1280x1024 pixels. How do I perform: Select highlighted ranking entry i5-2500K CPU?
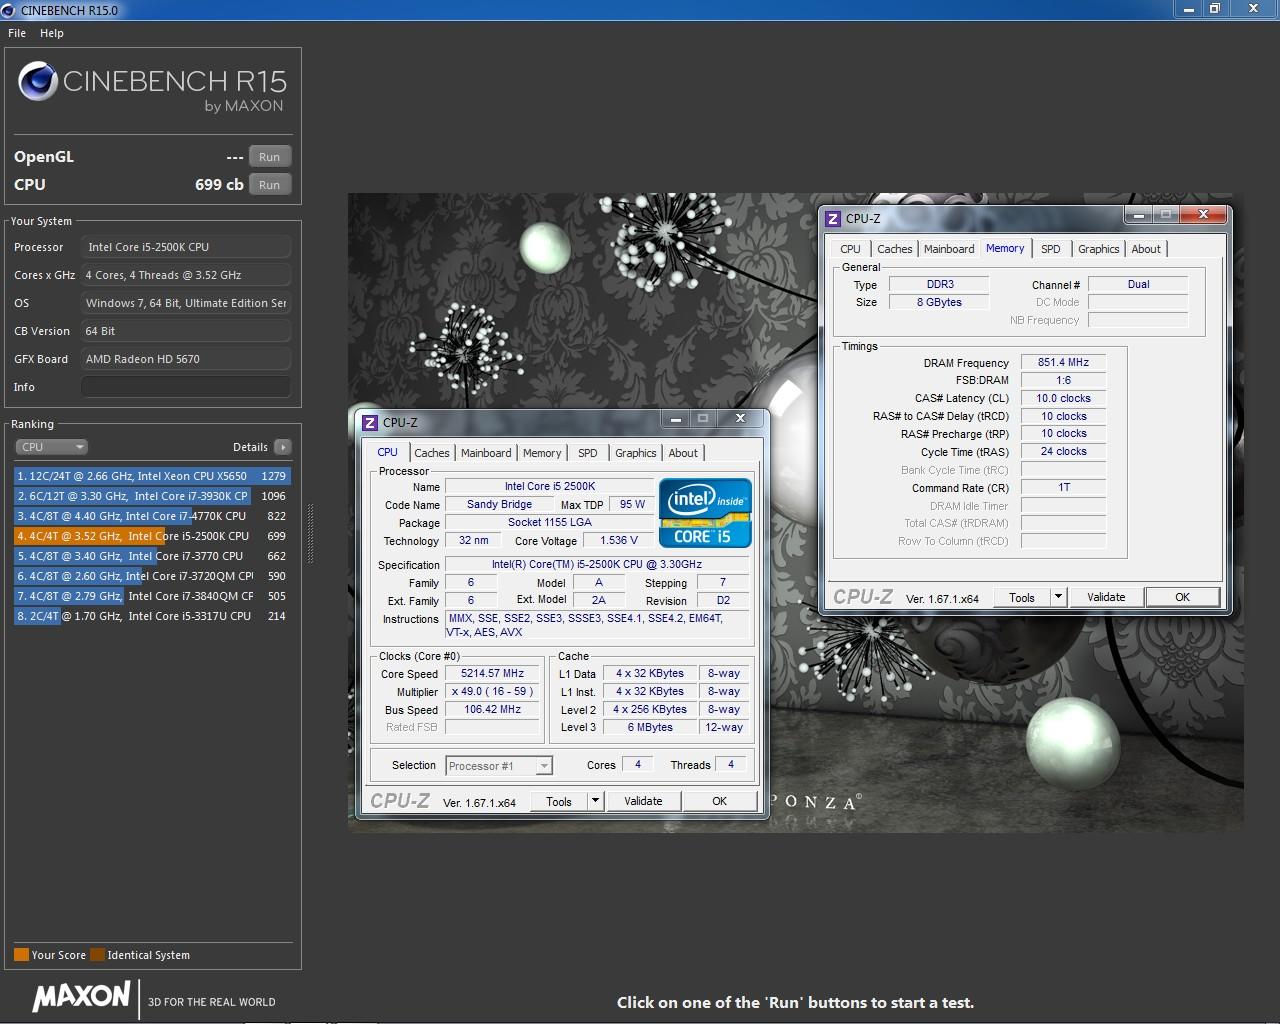(x=152, y=536)
